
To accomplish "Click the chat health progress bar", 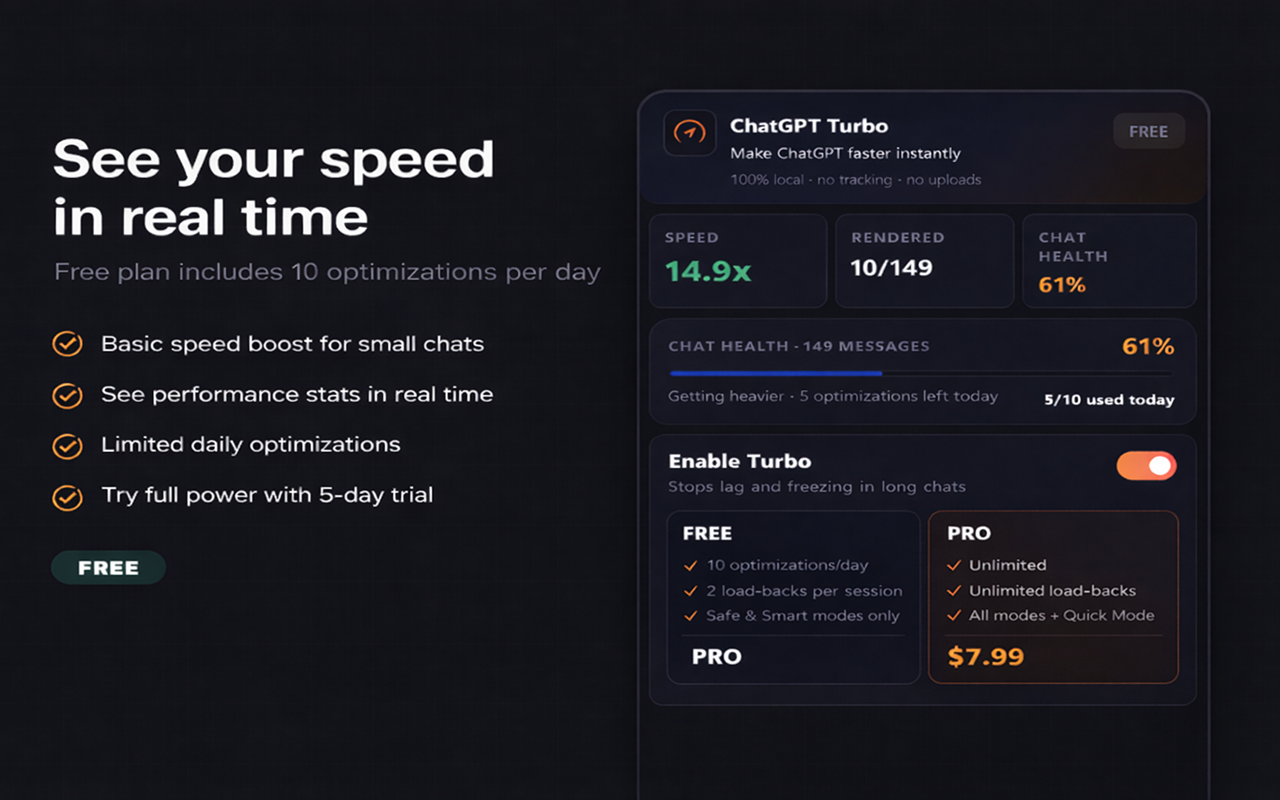I will click(x=920, y=373).
